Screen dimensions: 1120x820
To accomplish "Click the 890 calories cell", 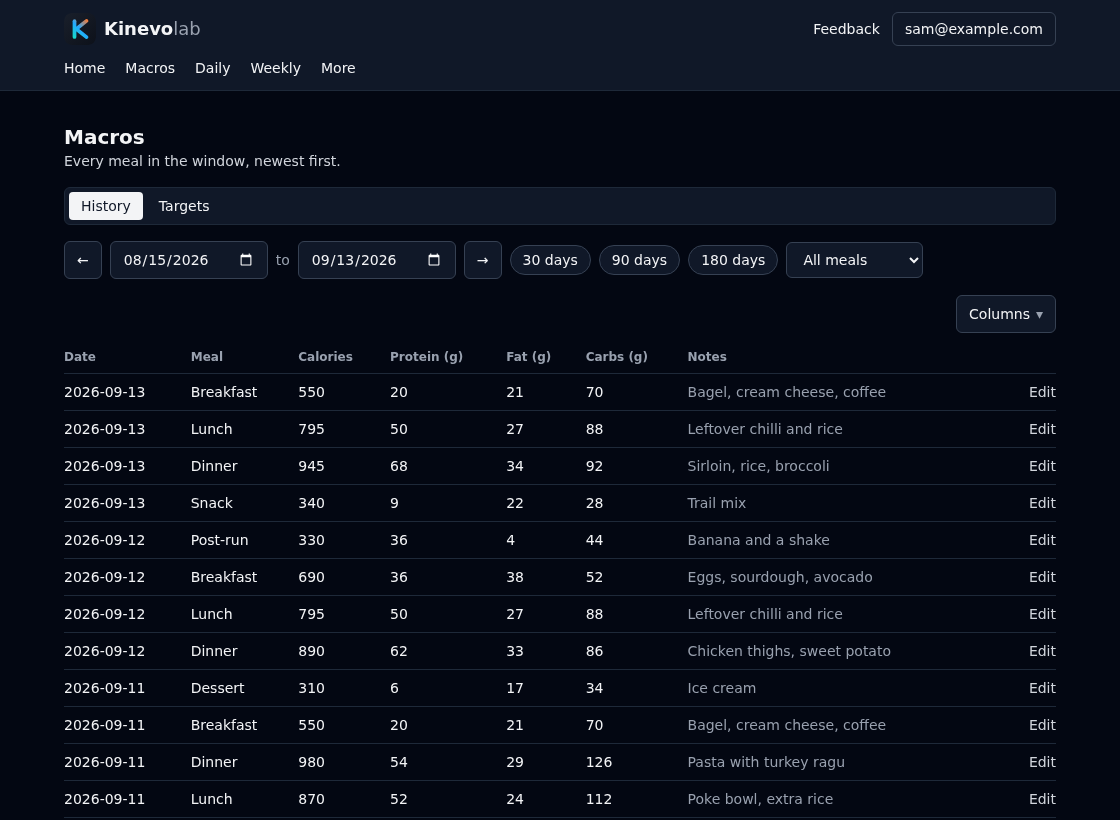I will click(x=311, y=651).
